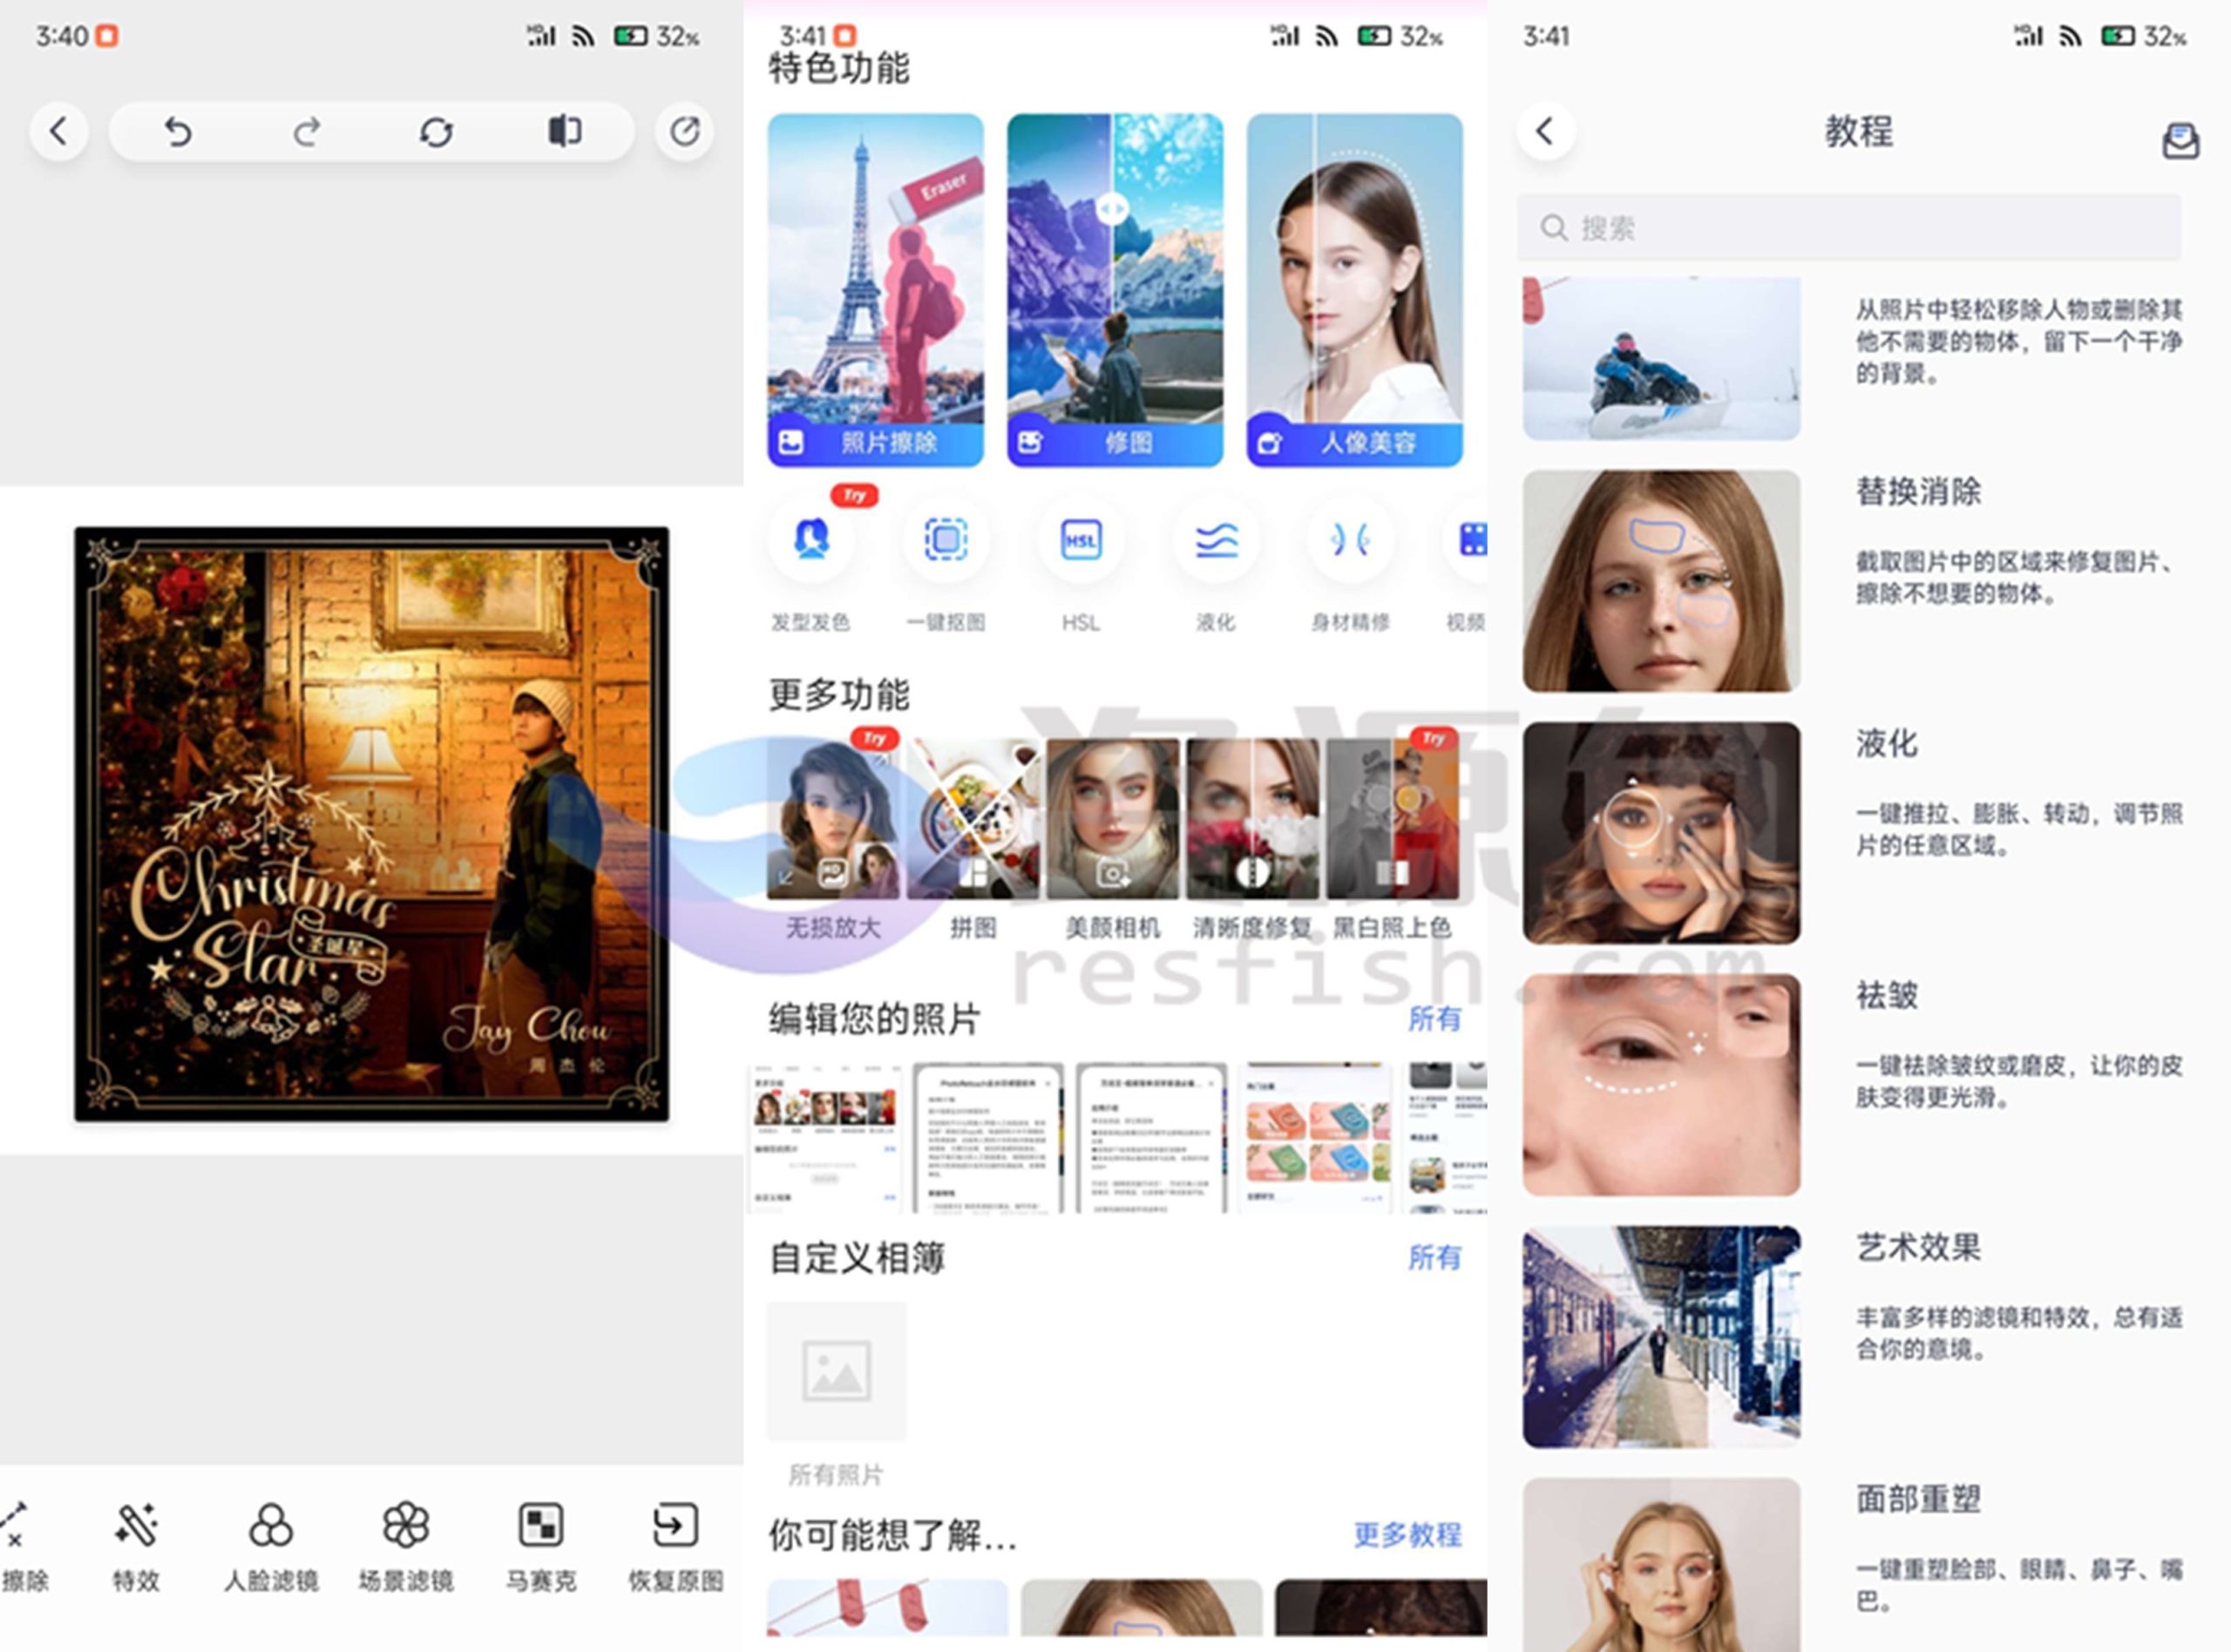Screen dimensions: 2231x1652
Task: Tap the 更多功能 heading
Action: pos(839,694)
